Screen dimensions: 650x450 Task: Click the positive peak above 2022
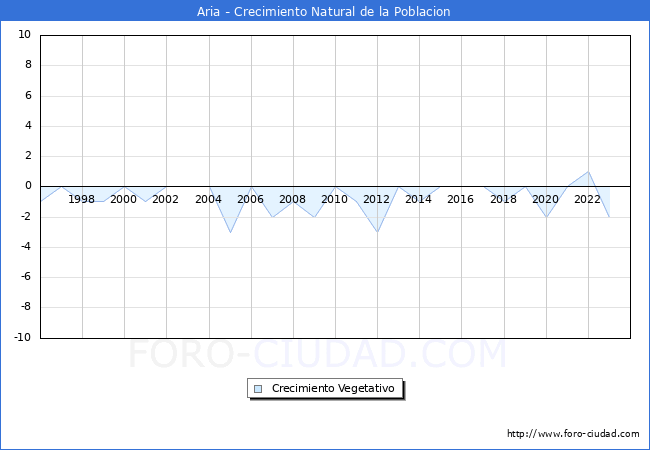click(588, 172)
